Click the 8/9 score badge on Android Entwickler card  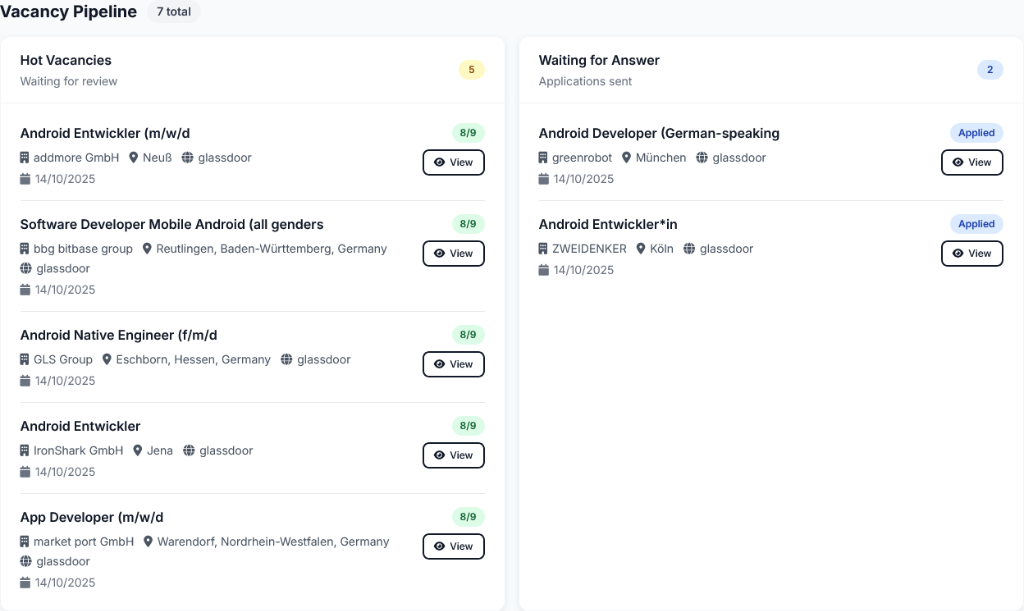[x=466, y=425]
